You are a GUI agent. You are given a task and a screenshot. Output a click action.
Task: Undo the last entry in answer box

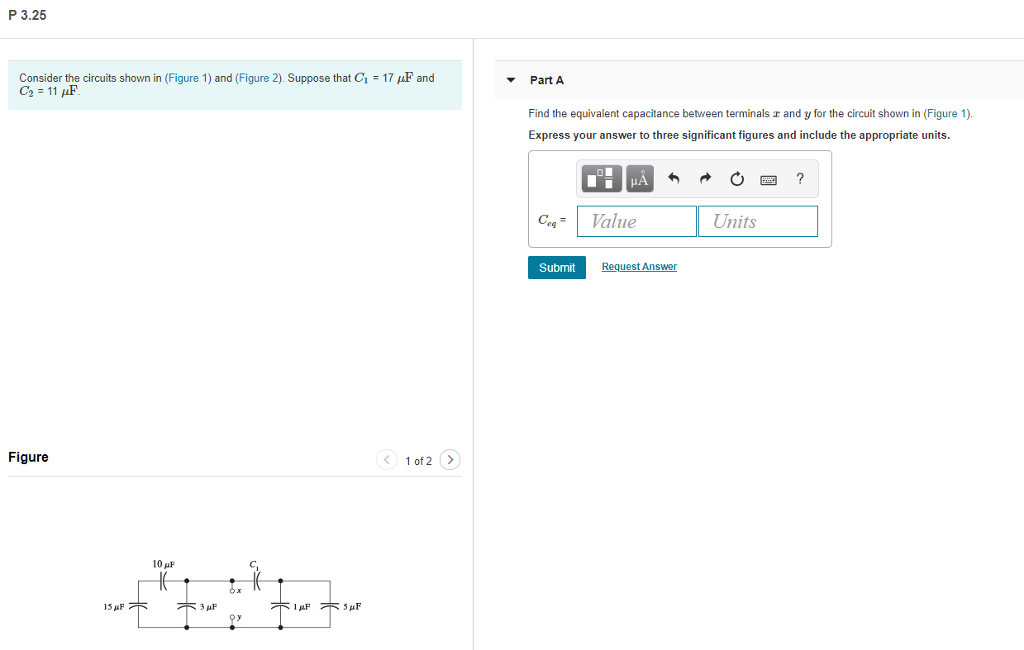pyautogui.click(x=674, y=178)
